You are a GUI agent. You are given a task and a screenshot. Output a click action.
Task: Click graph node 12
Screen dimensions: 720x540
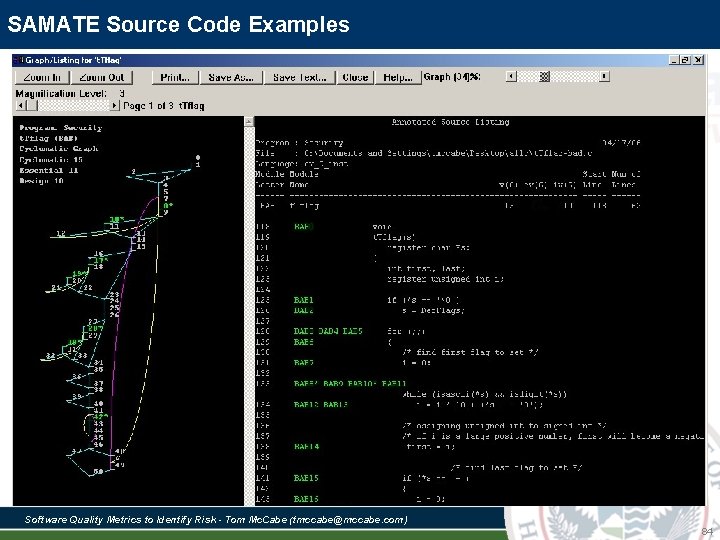click(61, 234)
